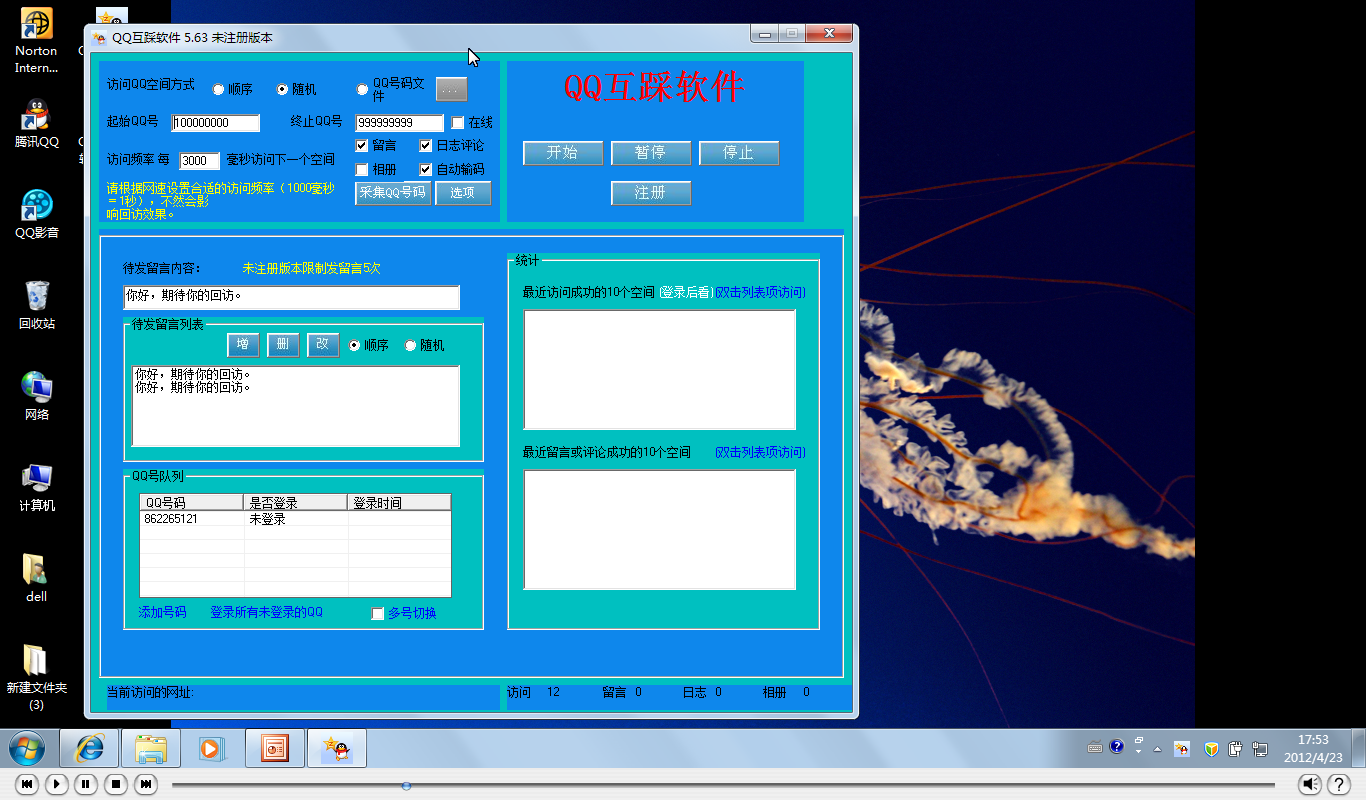Click the 访问频率 milliseconds field
The height and width of the screenshot is (800, 1366).
[x=200, y=161]
